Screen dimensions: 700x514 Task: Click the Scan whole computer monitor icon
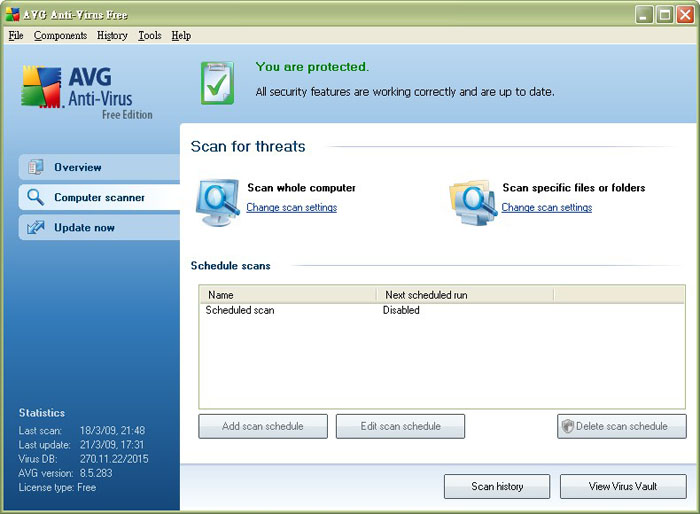pos(217,199)
